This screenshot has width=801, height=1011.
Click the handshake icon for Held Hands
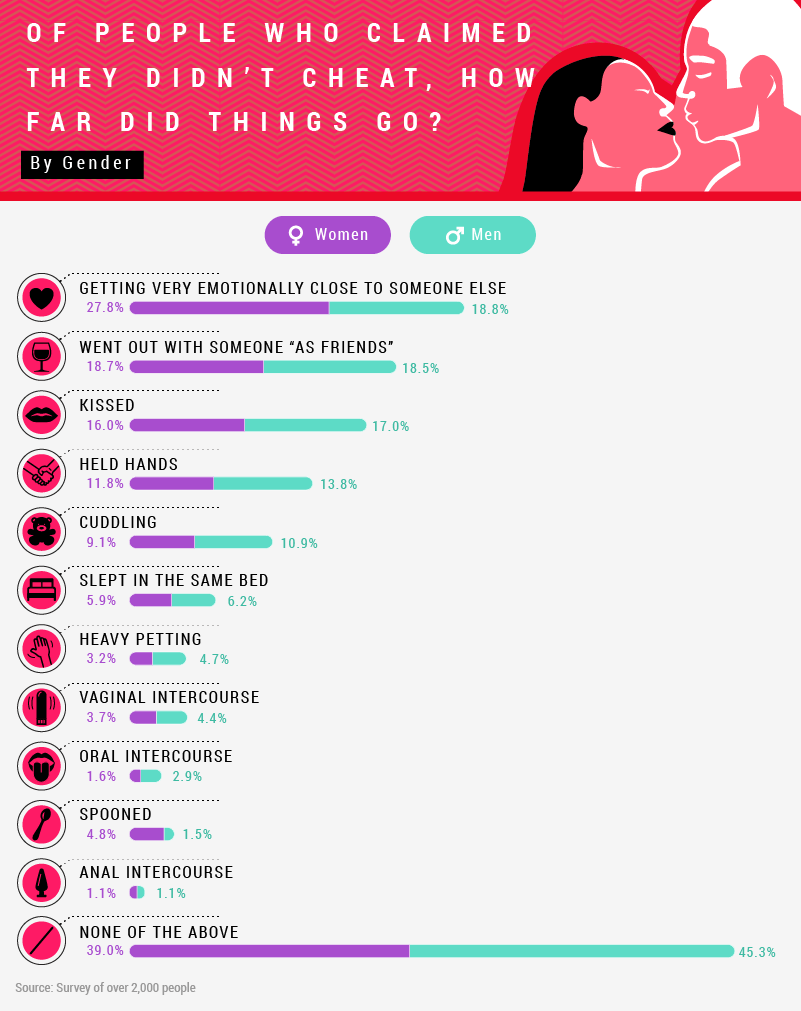41,473
